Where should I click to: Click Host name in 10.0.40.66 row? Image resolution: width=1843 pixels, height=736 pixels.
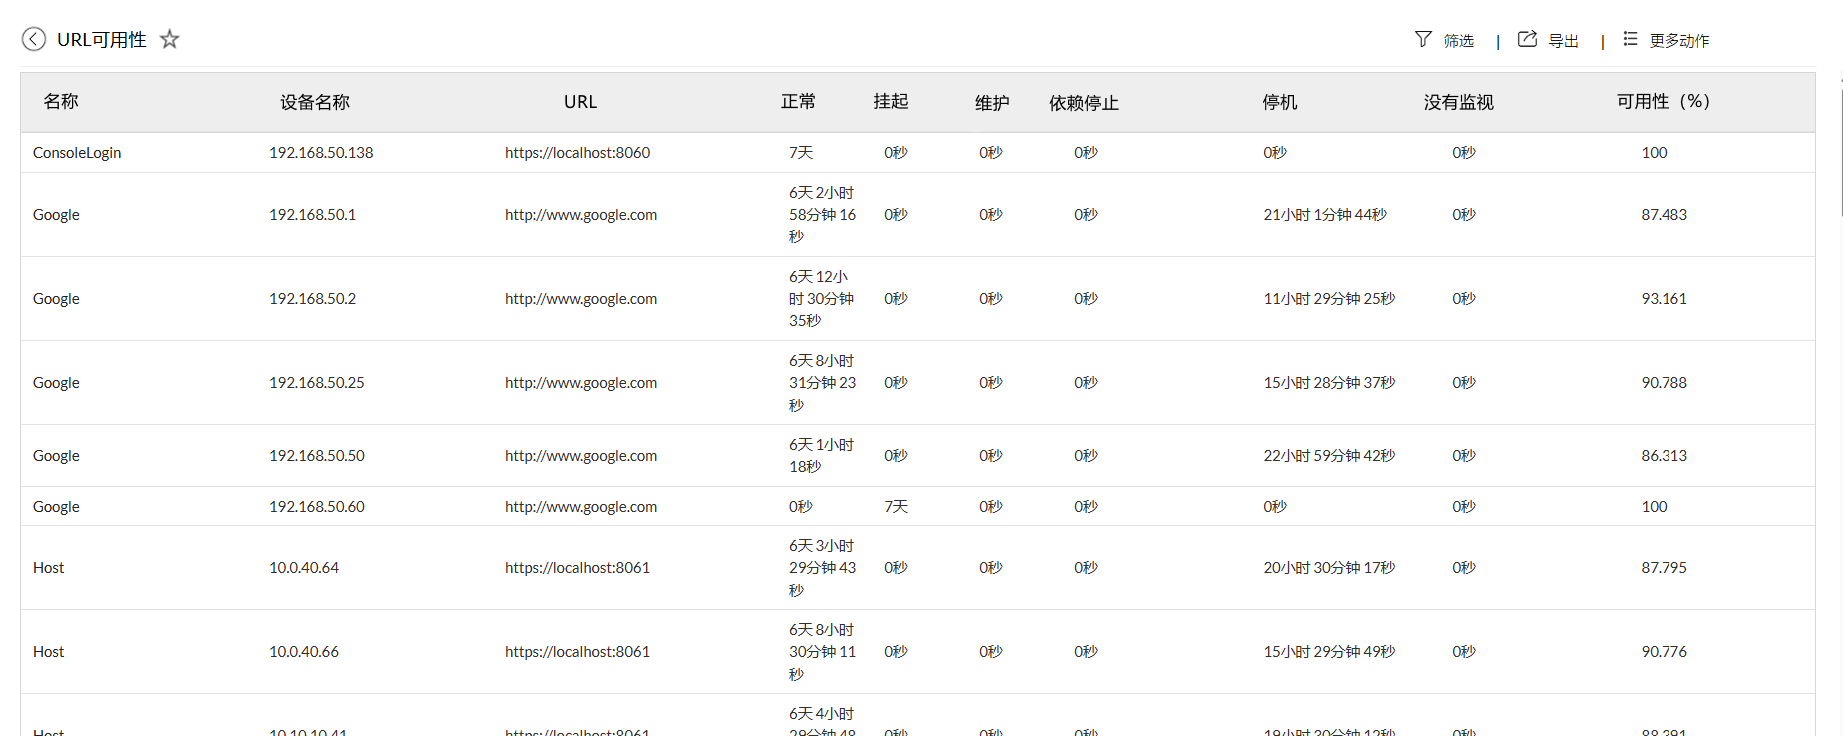[x=48, y=651]
